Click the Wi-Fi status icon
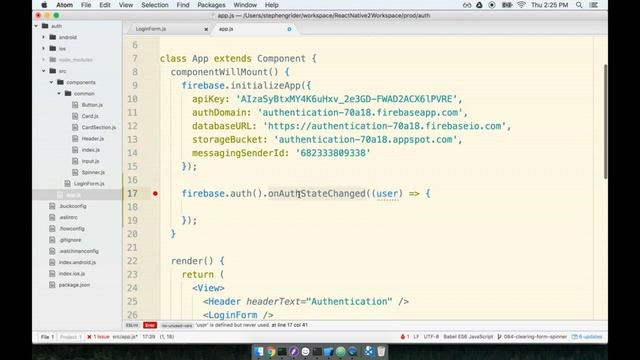This screenshot has width=640, height=360. (521, 5)
